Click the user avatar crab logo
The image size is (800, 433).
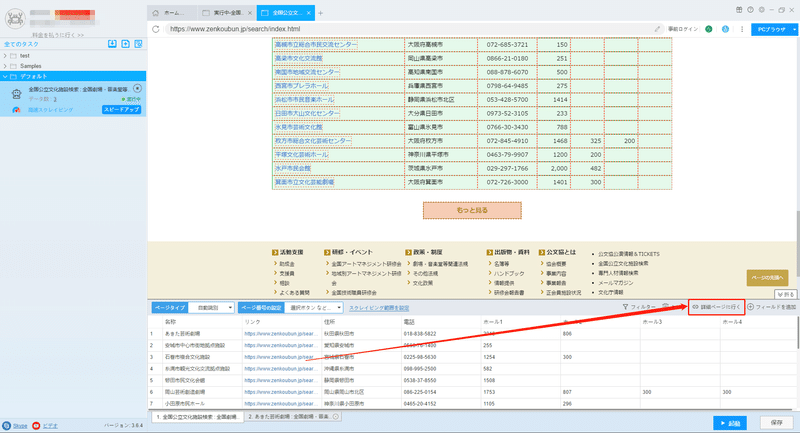click(15, 18)
